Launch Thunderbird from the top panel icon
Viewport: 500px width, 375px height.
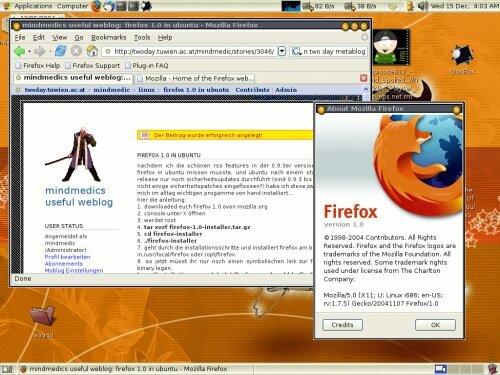[x=109, y=6]
